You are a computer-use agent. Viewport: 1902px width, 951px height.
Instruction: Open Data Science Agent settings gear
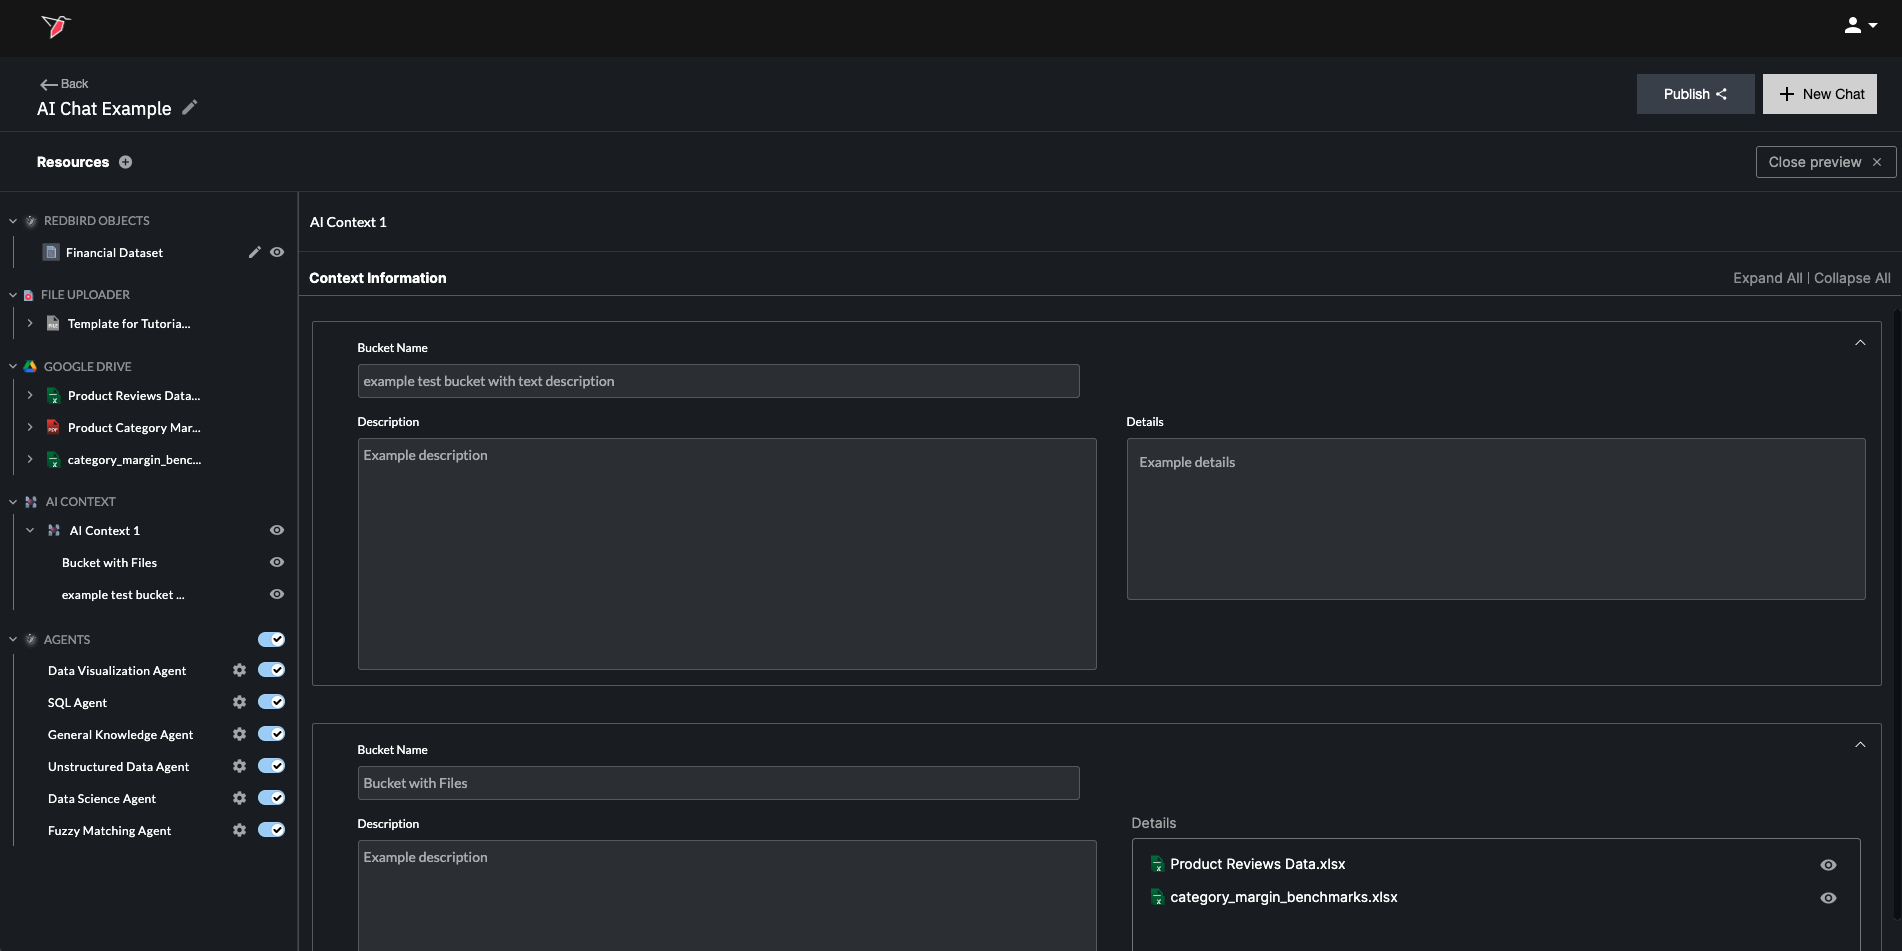tap(239, 798)
